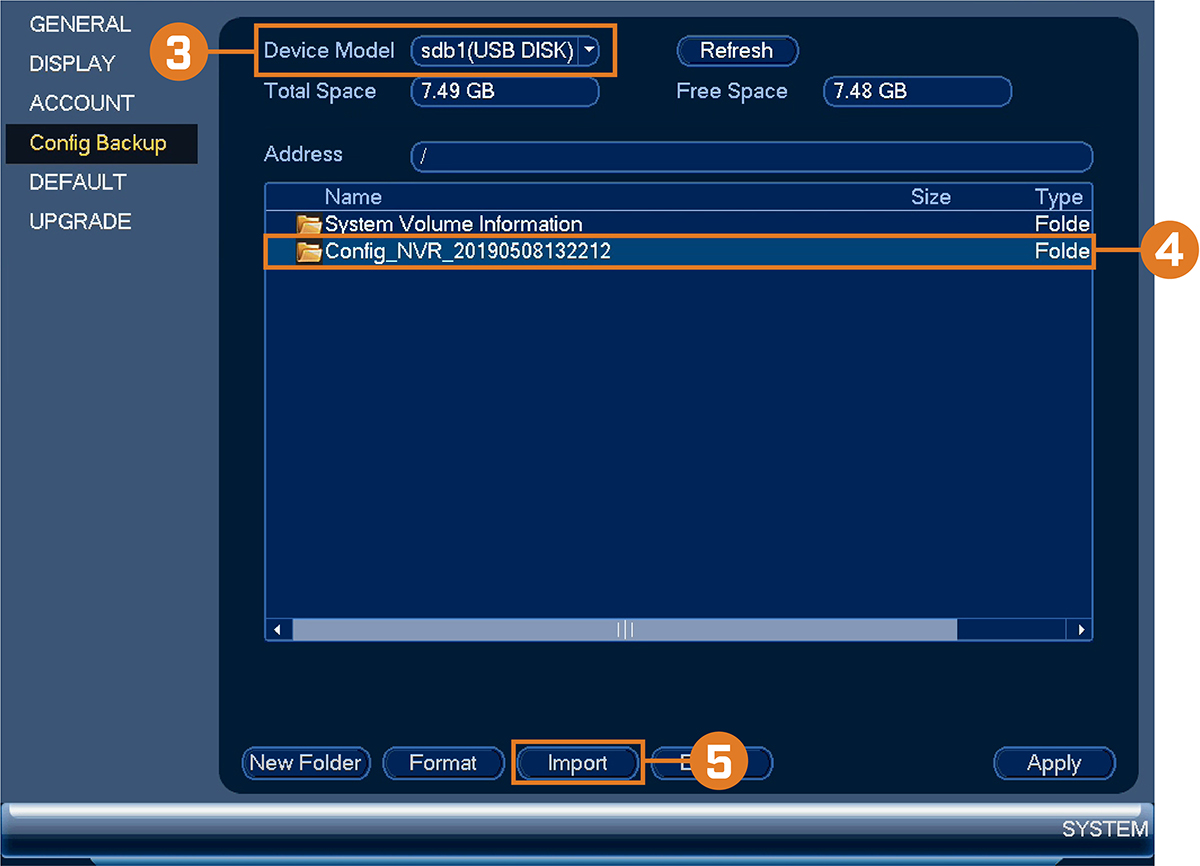Click the right arrow of the horizontal scrollbar

tap(1079, 630)
